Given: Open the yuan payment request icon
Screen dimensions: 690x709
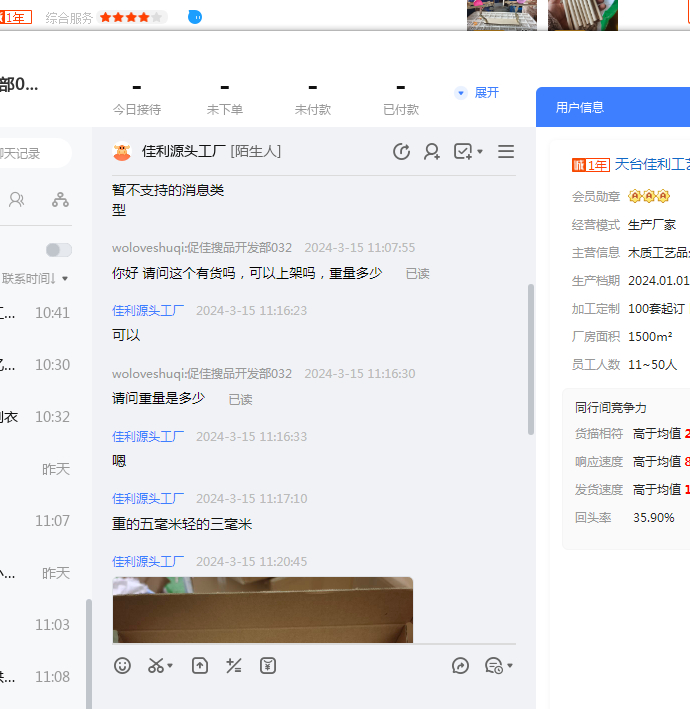Looking at the screenshot, I should (267, 665).
